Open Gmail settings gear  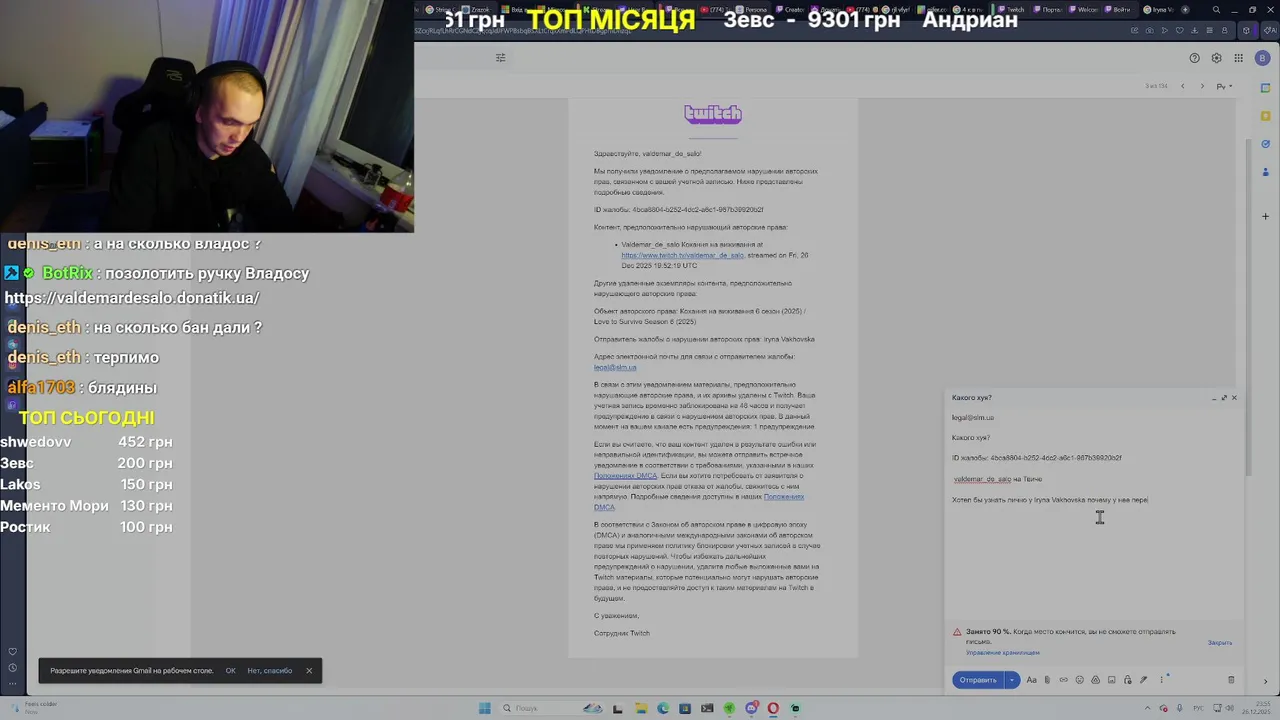[1216, 58]
